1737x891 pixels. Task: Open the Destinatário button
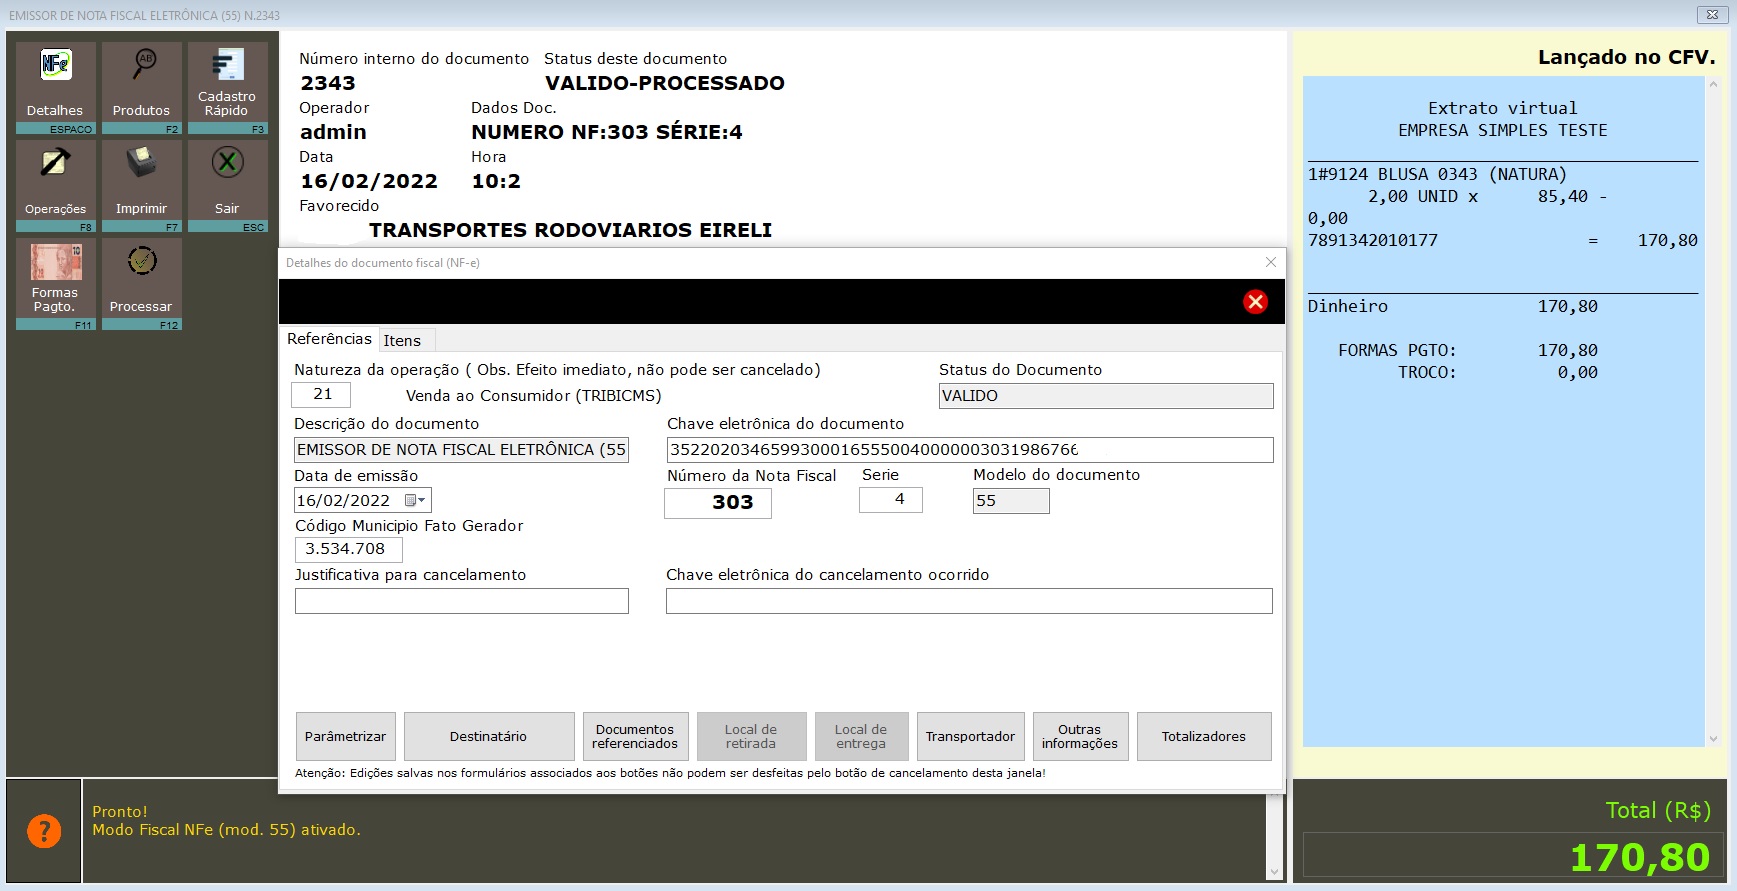(488, 736)
